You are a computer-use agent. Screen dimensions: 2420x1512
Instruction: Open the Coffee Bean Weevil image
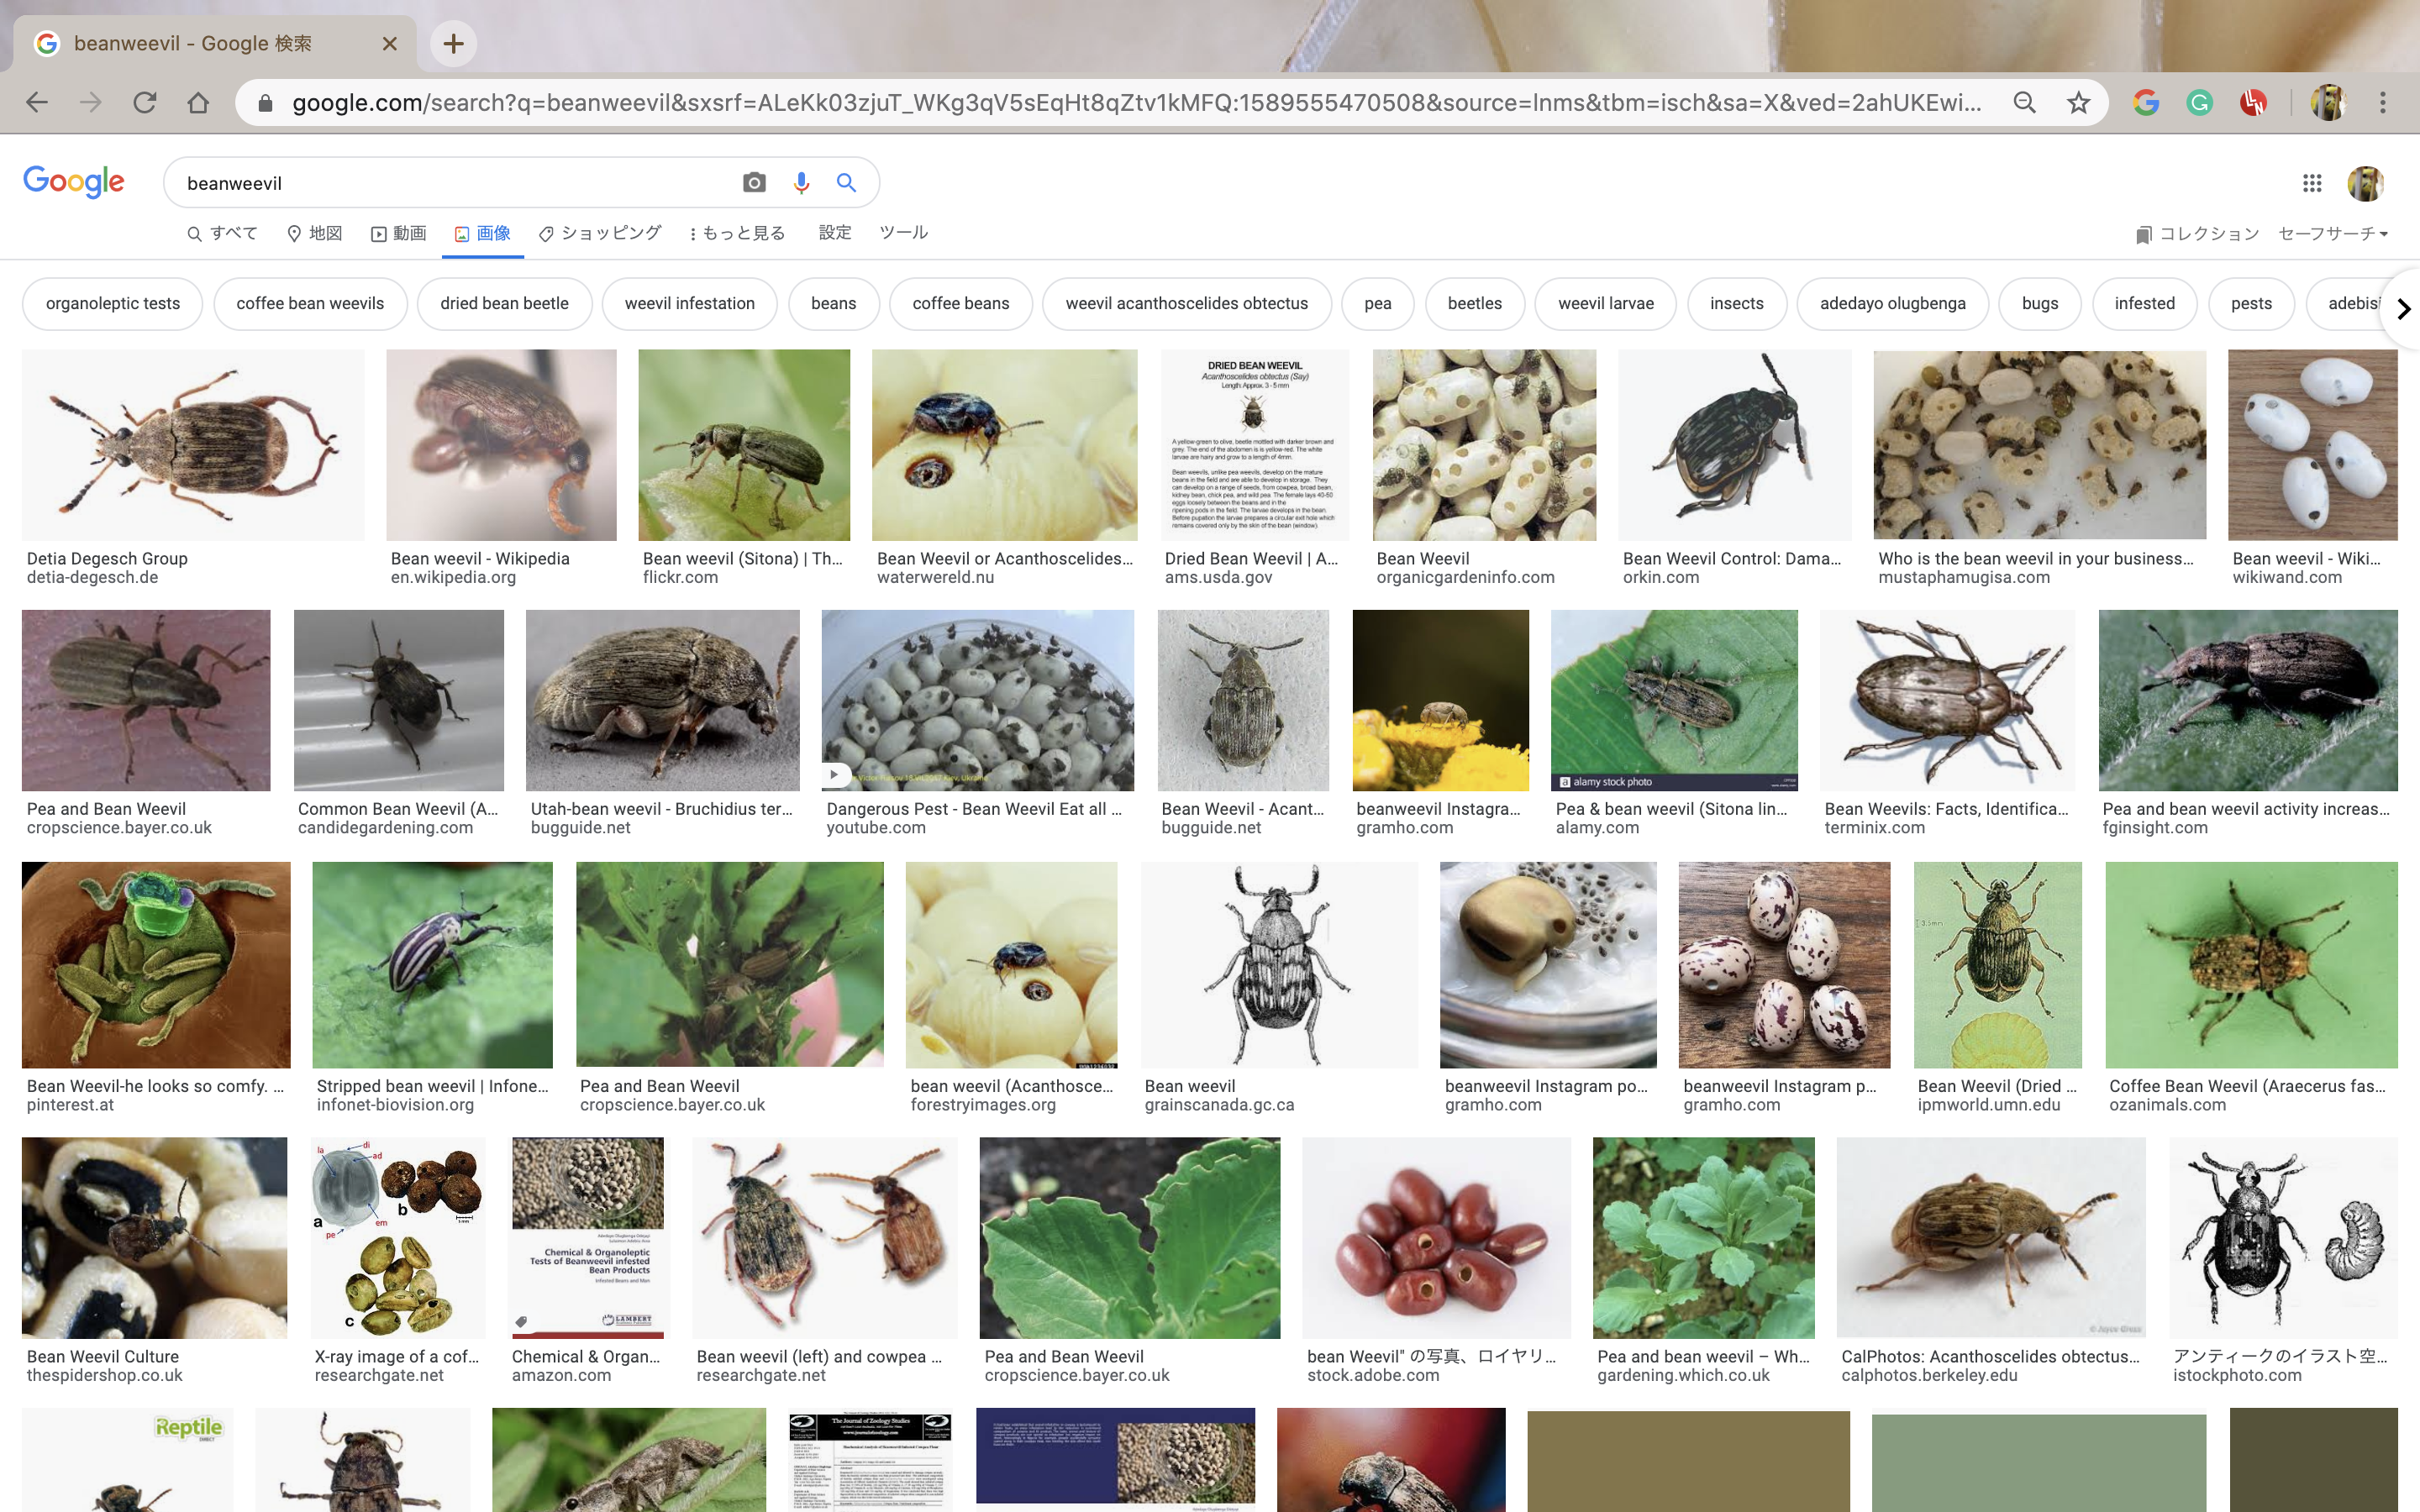pos(2251,965)
